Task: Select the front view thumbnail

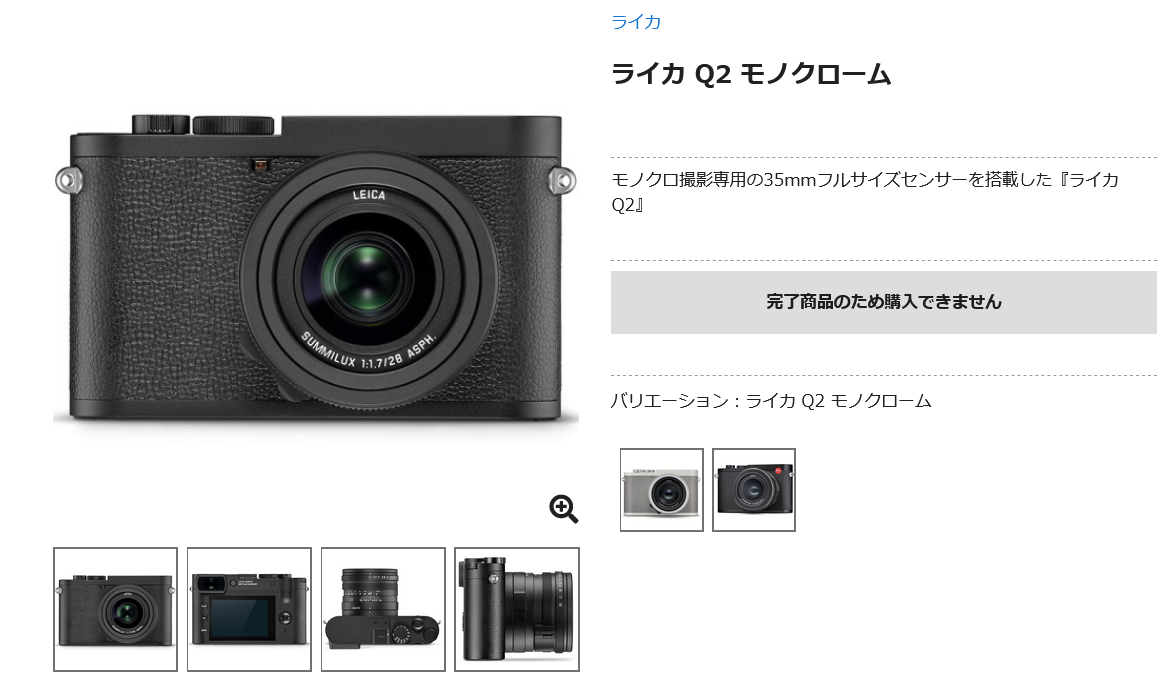Action: [115, 610]
